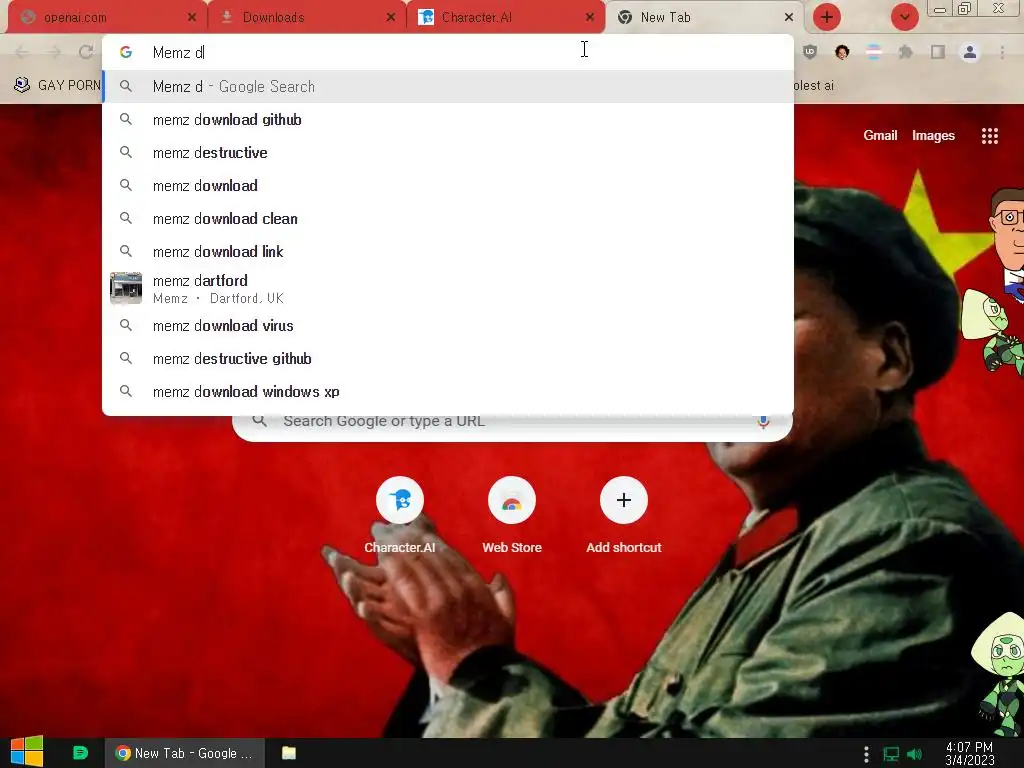Click the Search Google or type a URL box

[513, 424]
